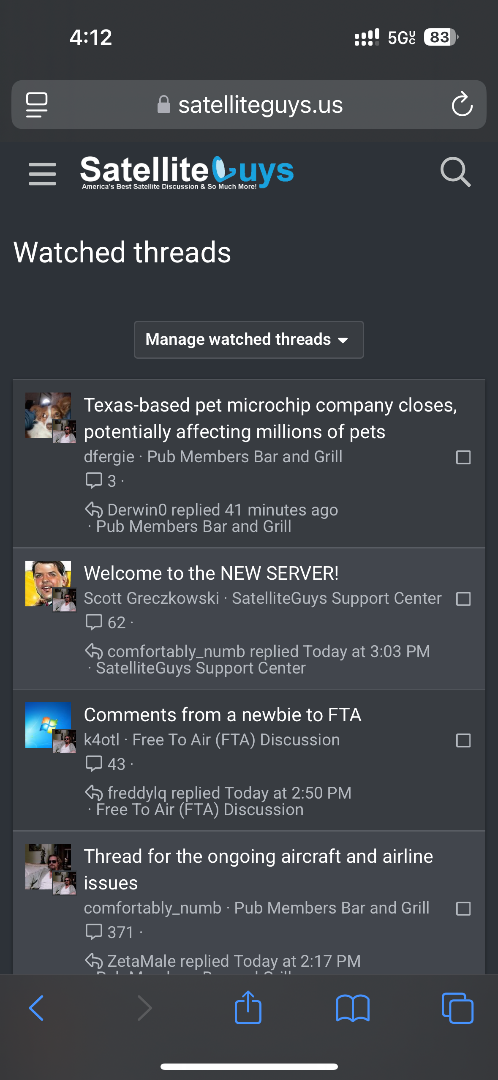The image size is (498, 1080).
Task: Open Welcome to the NEW SERVER! thread
Action: click(x=211, y=573)
